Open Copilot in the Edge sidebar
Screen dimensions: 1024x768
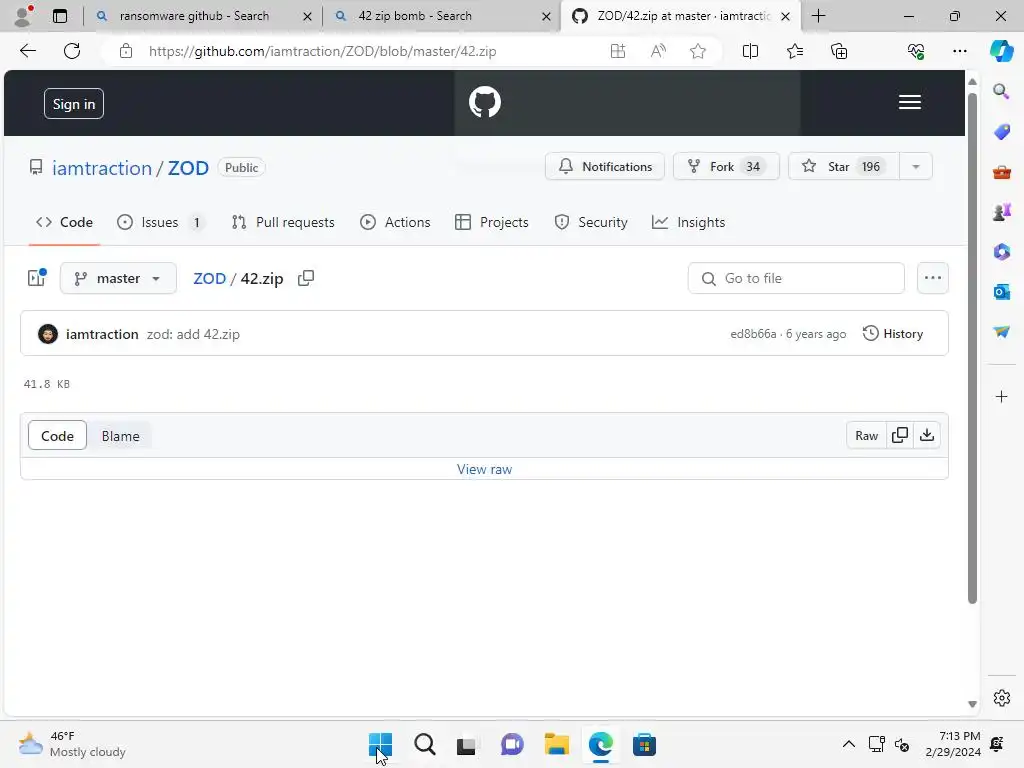1001,51
